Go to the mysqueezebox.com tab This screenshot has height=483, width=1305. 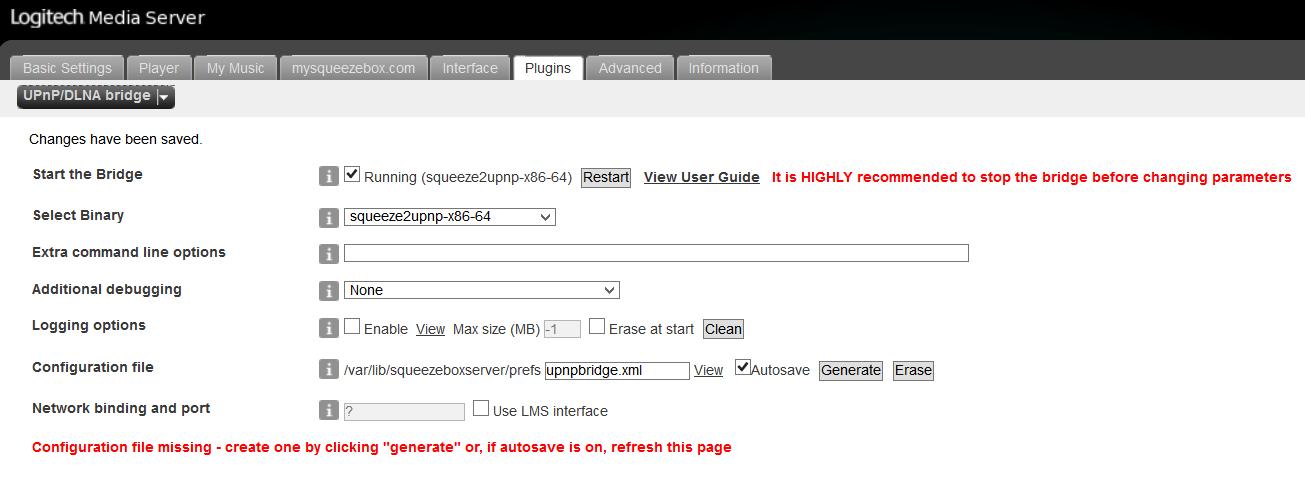click(353, 68)
